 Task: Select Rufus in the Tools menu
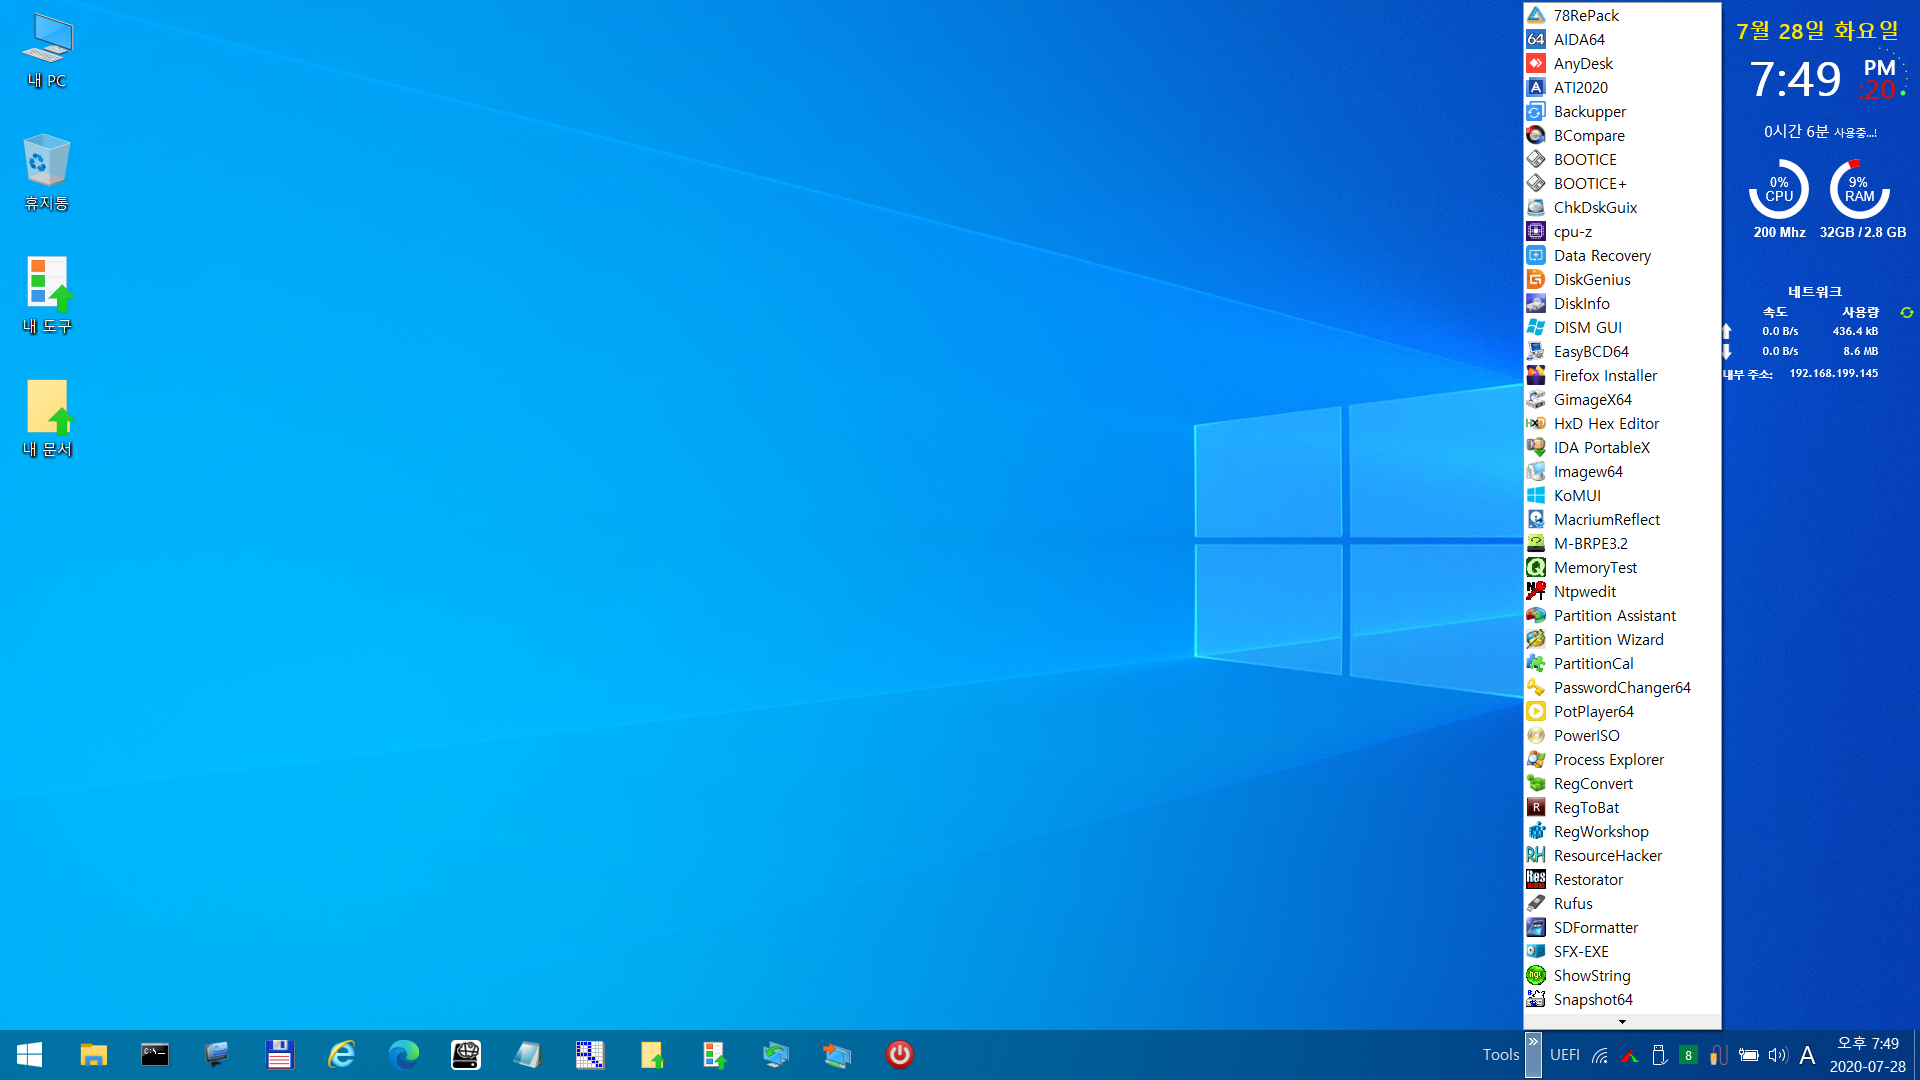coord(1622,903)
